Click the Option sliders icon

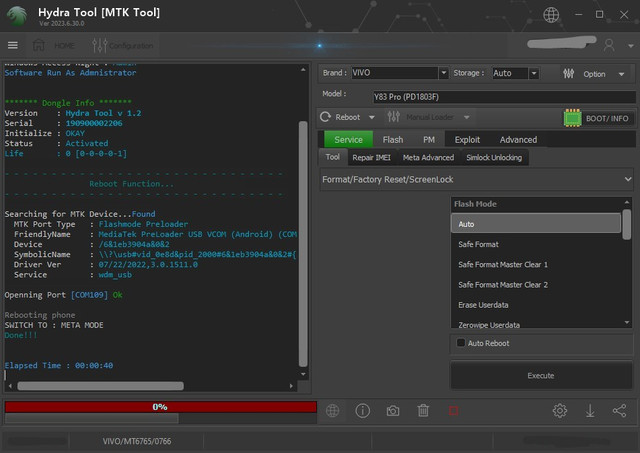[569, 74]
